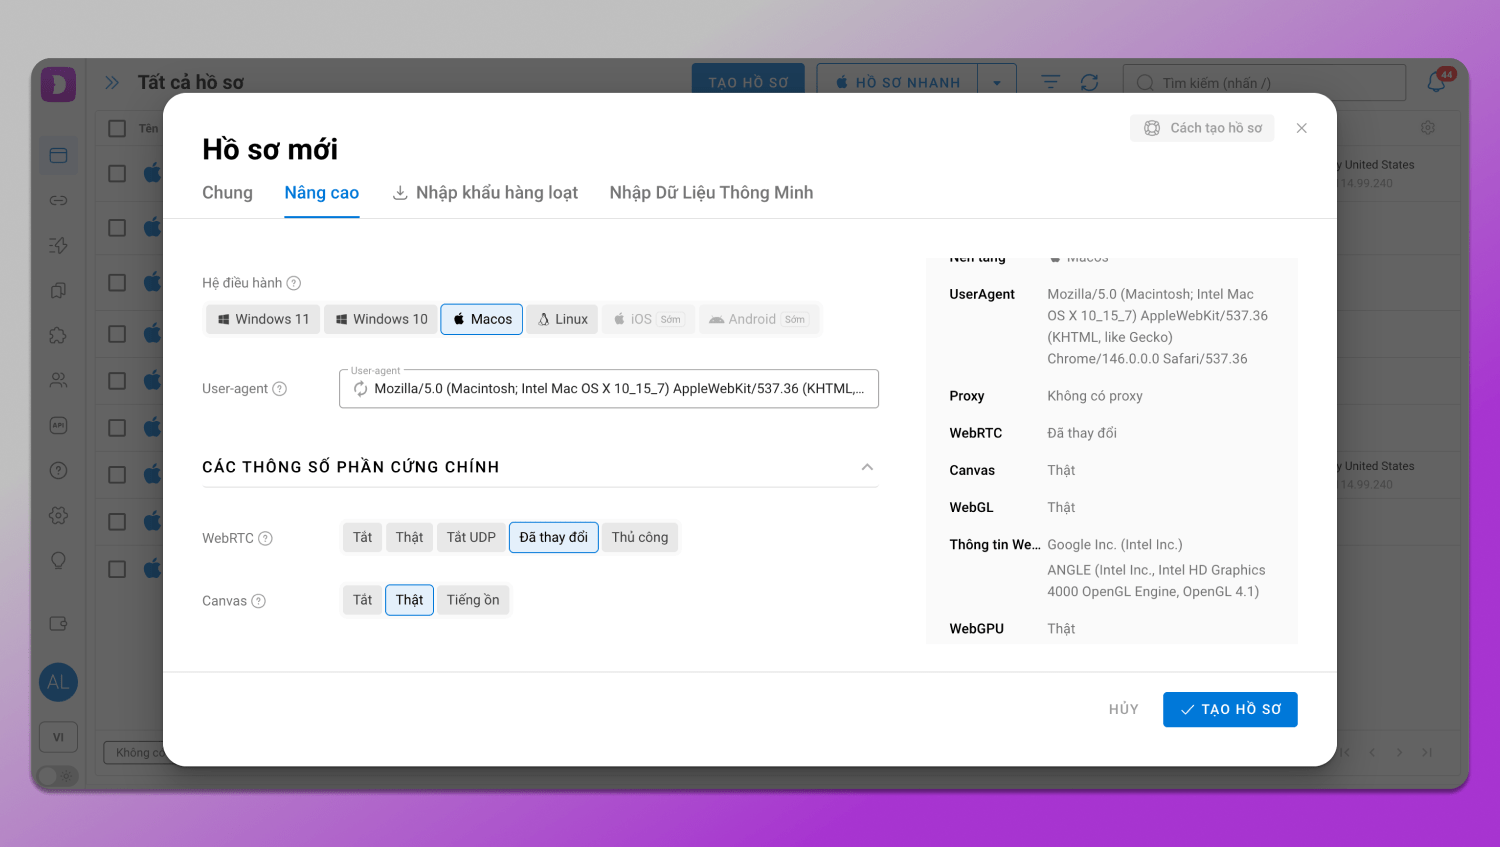
Task: Click the help icon beside WebRTC label
Action: coord(265,538)
